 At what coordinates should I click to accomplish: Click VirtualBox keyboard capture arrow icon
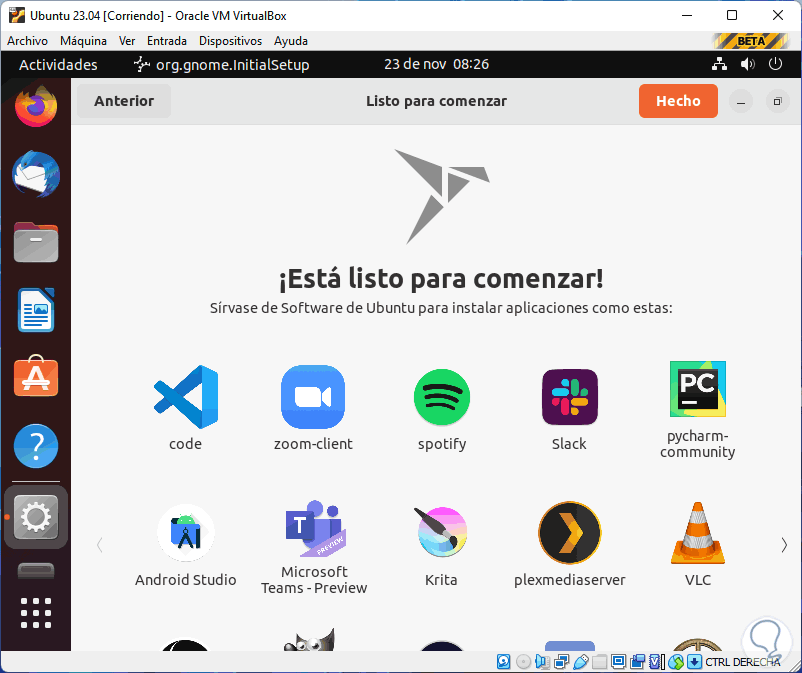coord(694,662)
